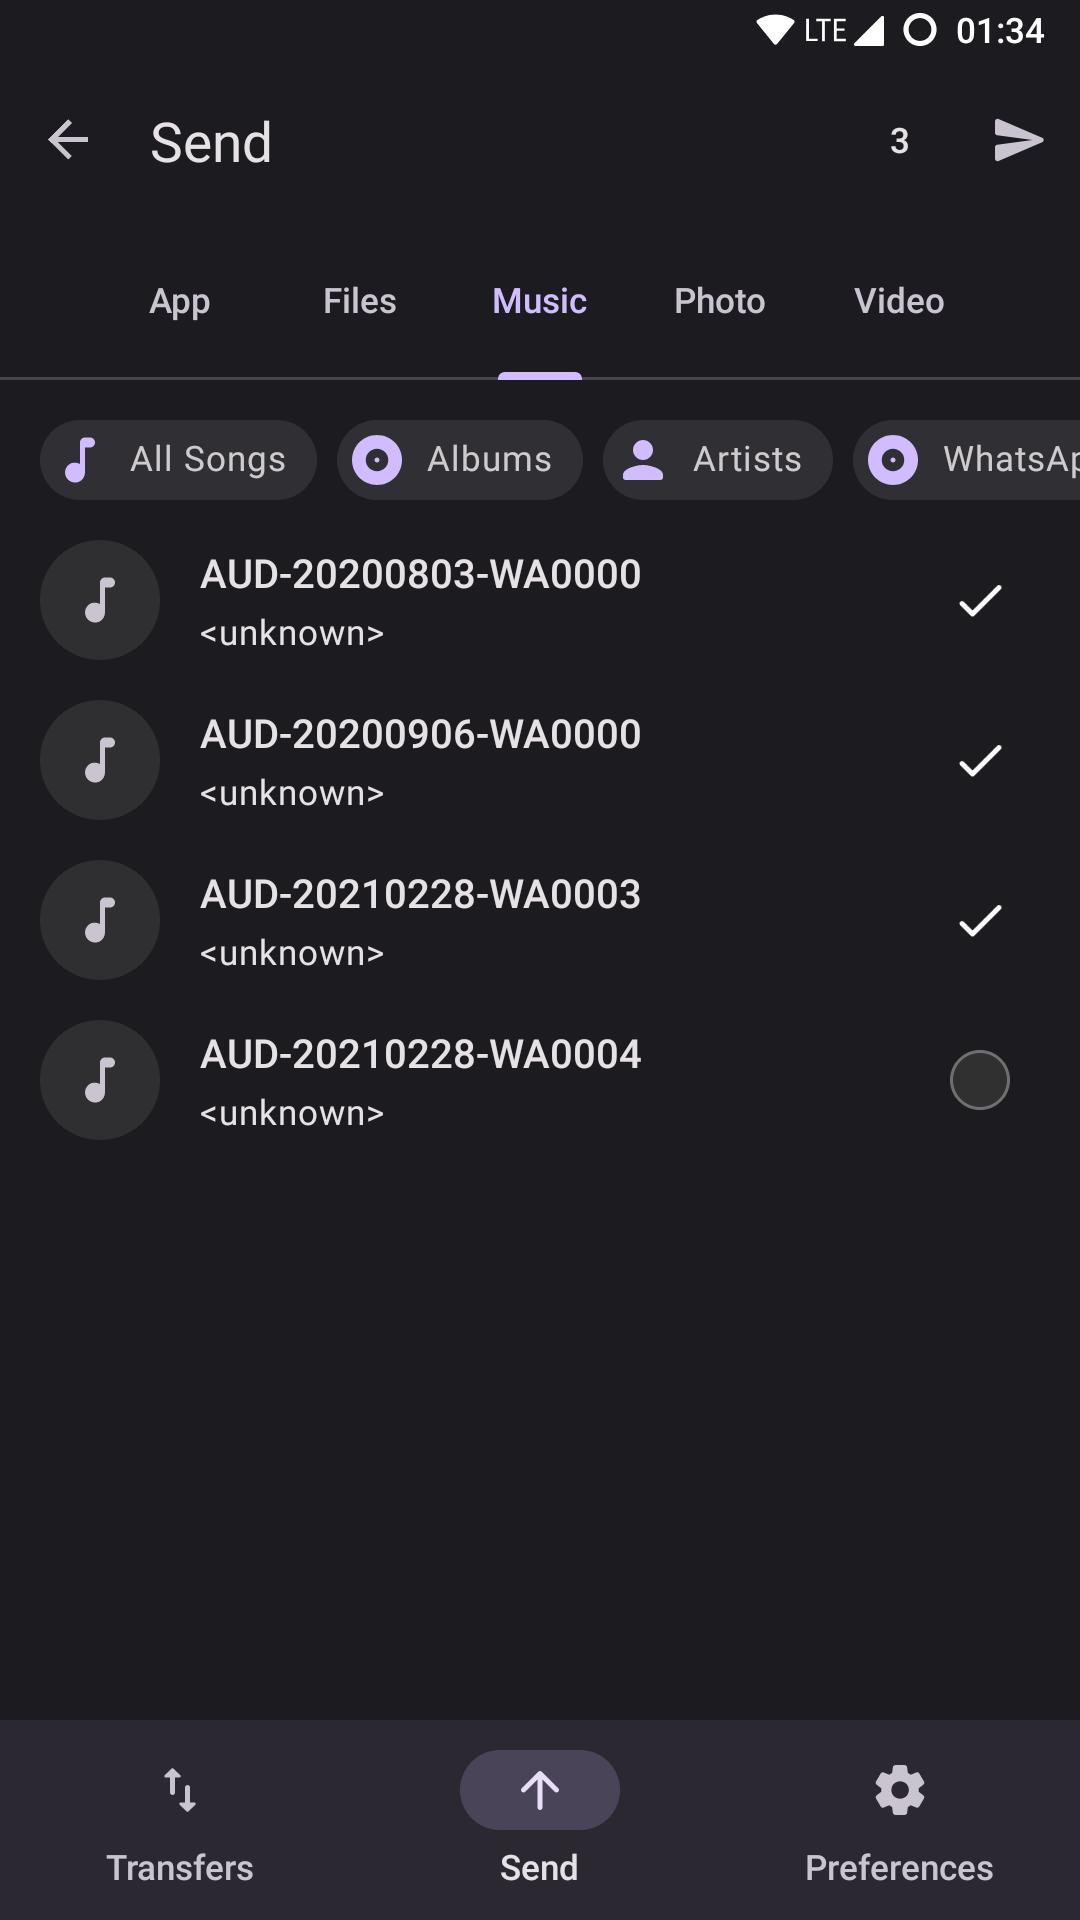1080x1920 pixels.
Task: Switch to the Files tab
Action: pos(360,301)
